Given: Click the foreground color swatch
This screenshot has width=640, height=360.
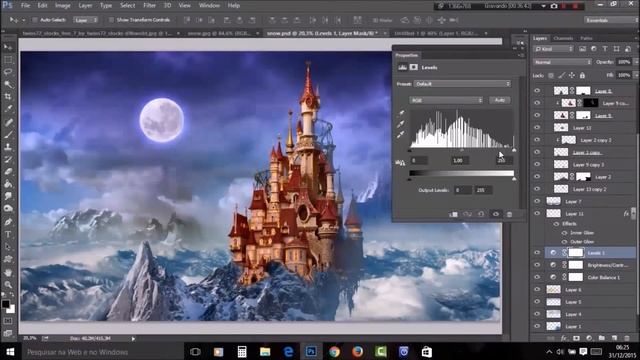Looking at the screenshot, I should click(5, 304).
